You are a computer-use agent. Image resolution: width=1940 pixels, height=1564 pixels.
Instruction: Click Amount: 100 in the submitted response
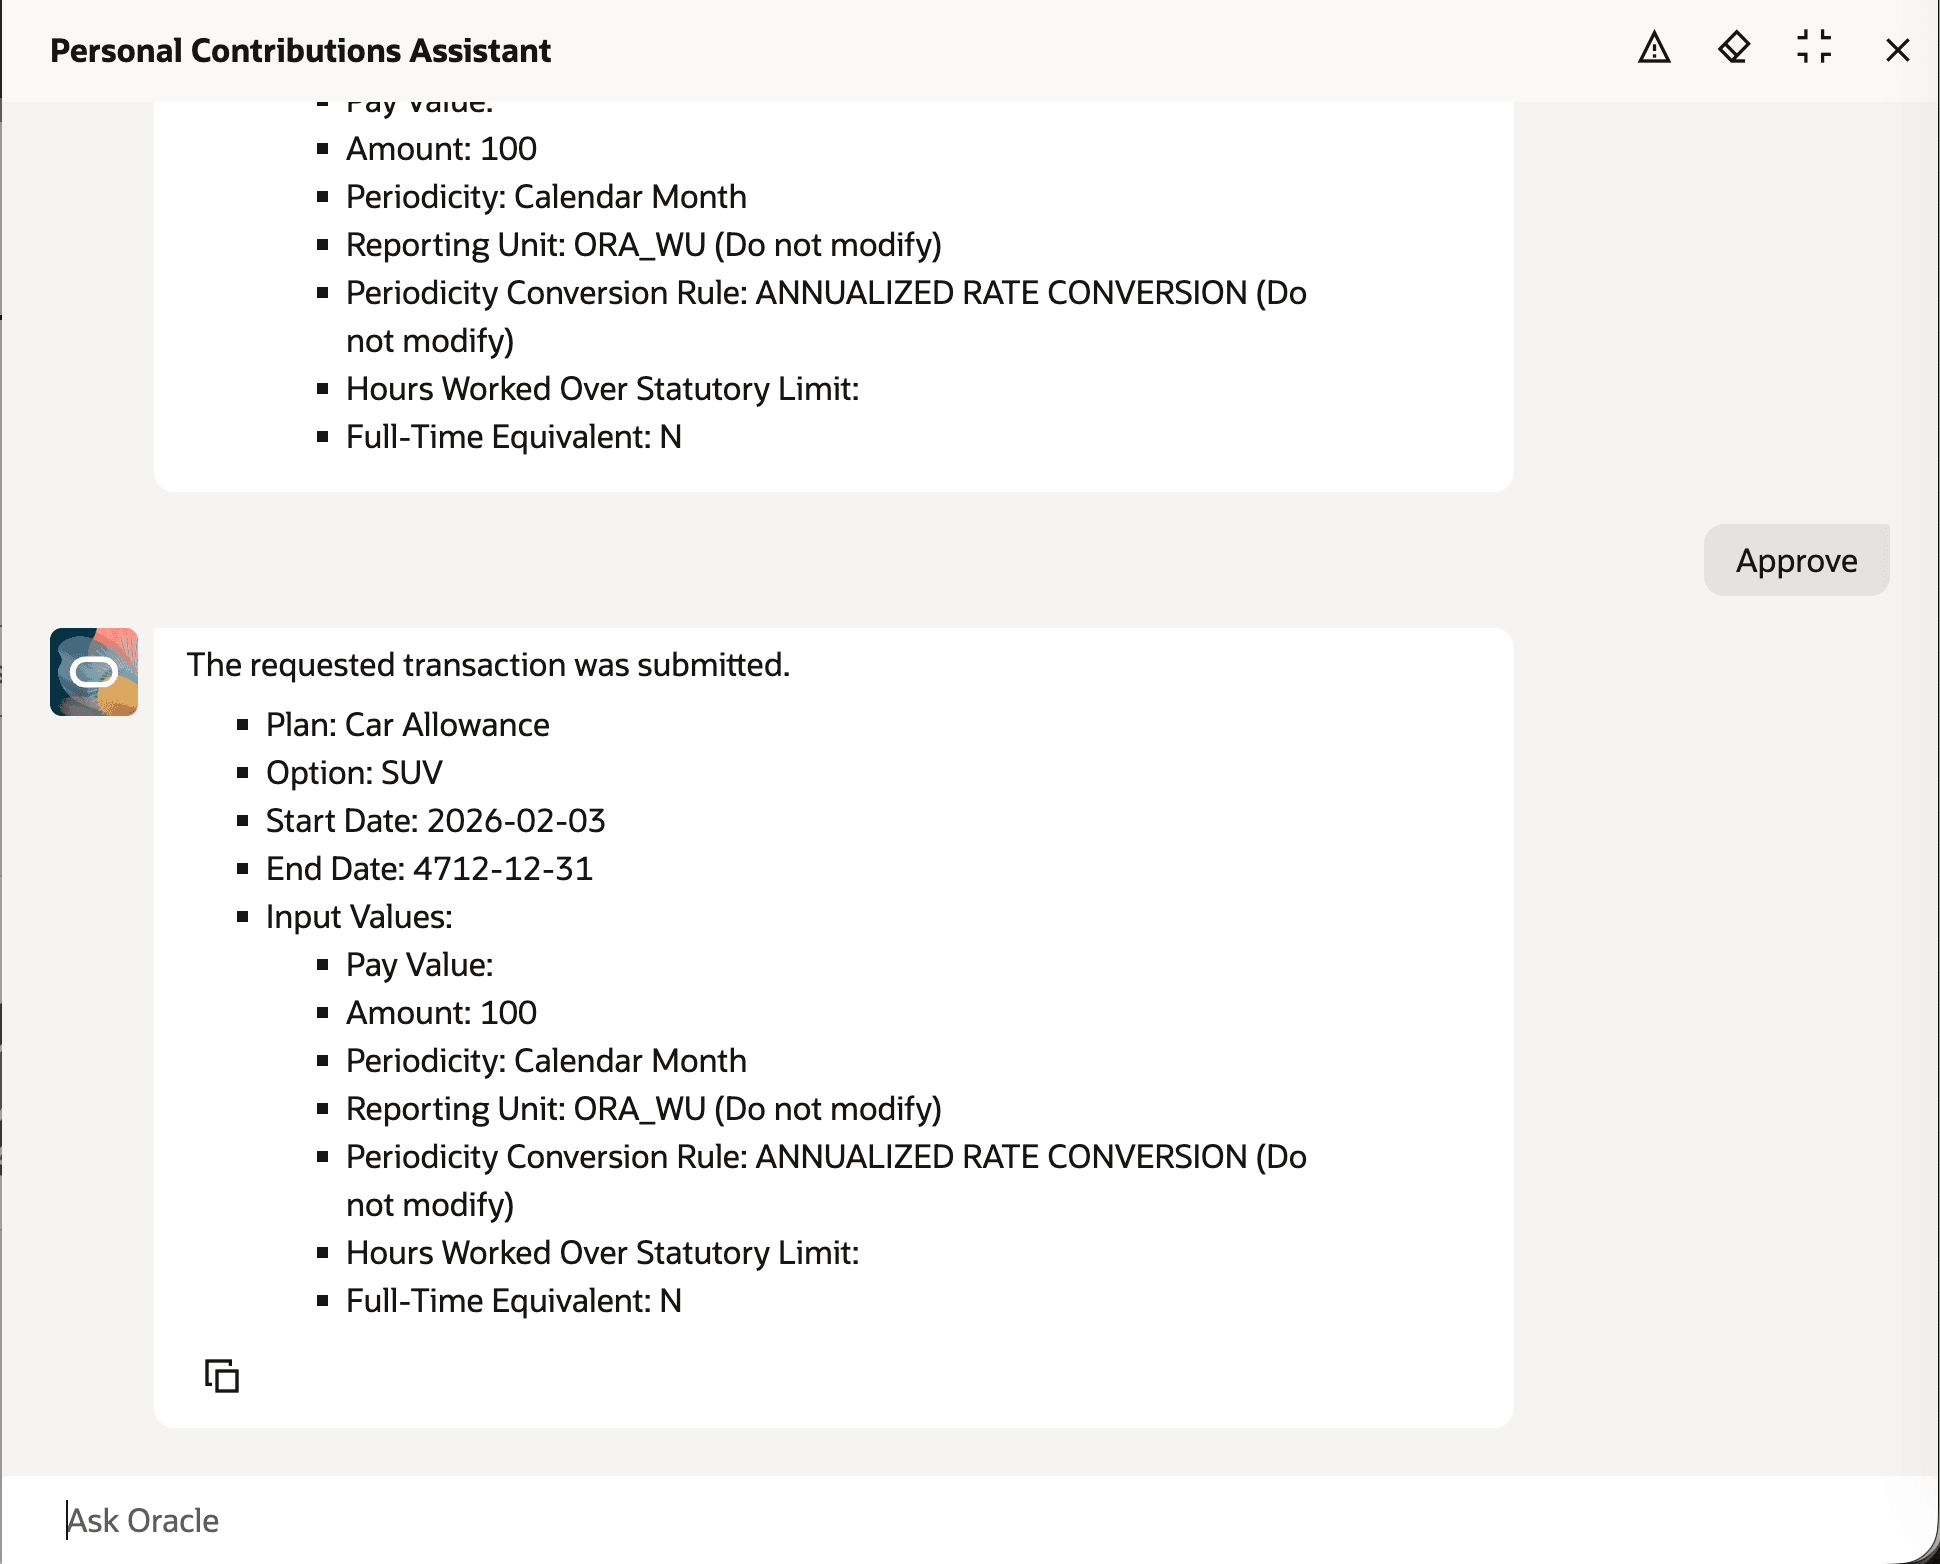[x=441, y=1013]
